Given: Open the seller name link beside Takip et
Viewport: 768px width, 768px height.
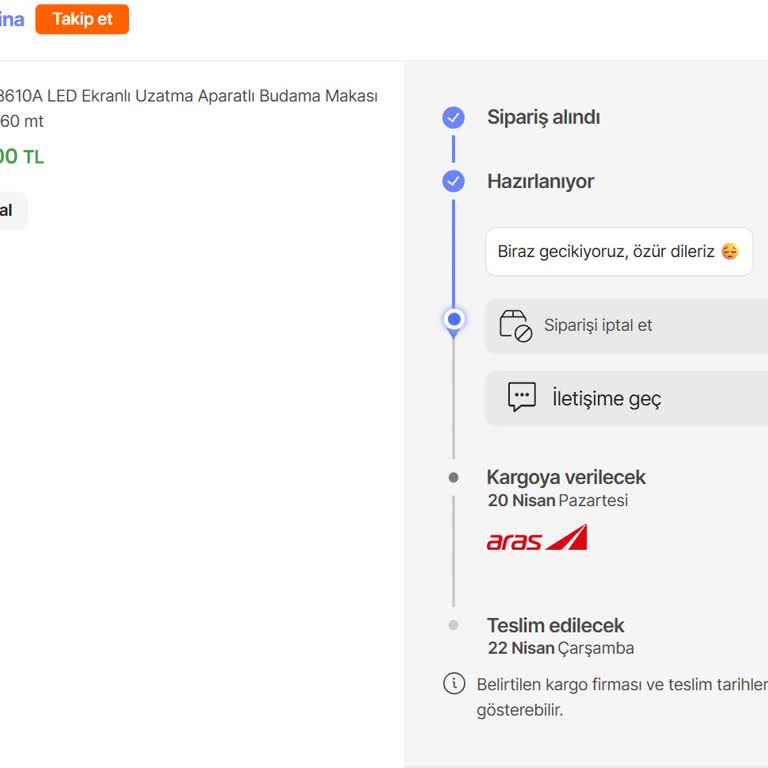Looking at the screenshot, I should 11,19.
